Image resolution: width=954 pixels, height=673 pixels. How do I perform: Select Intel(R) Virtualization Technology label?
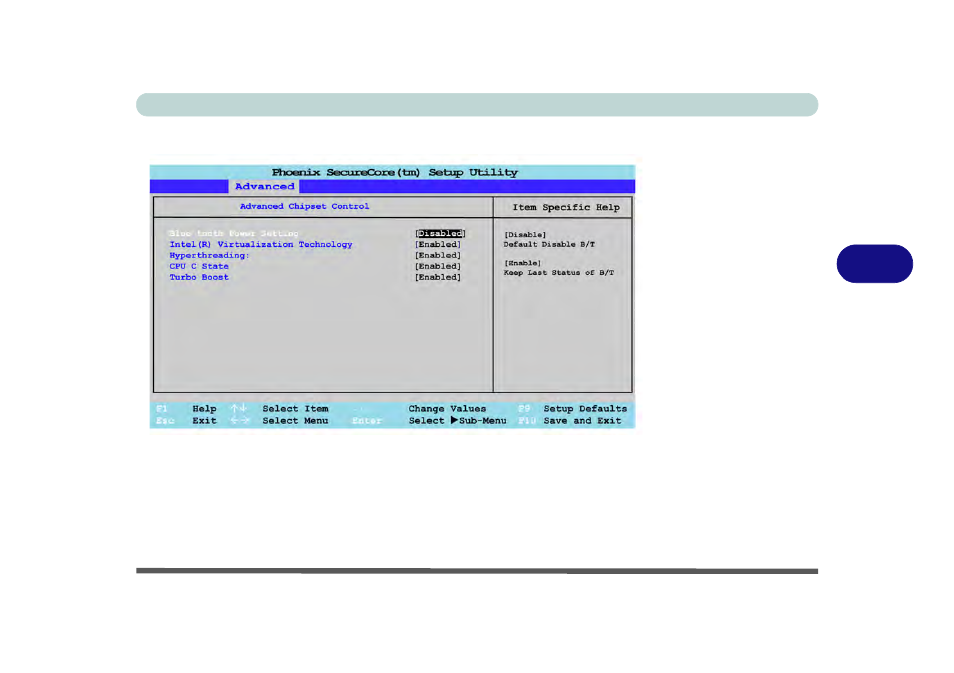(260, 245)
